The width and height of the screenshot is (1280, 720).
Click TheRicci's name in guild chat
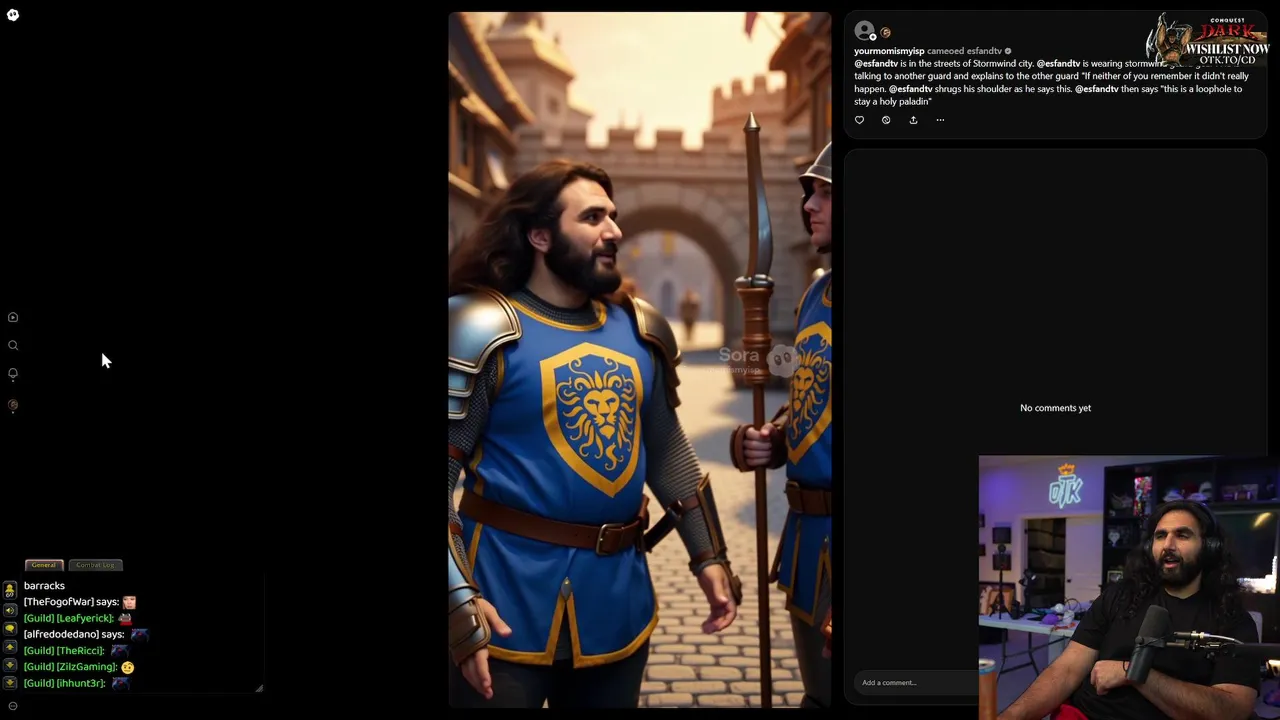(x=80, y=650)
